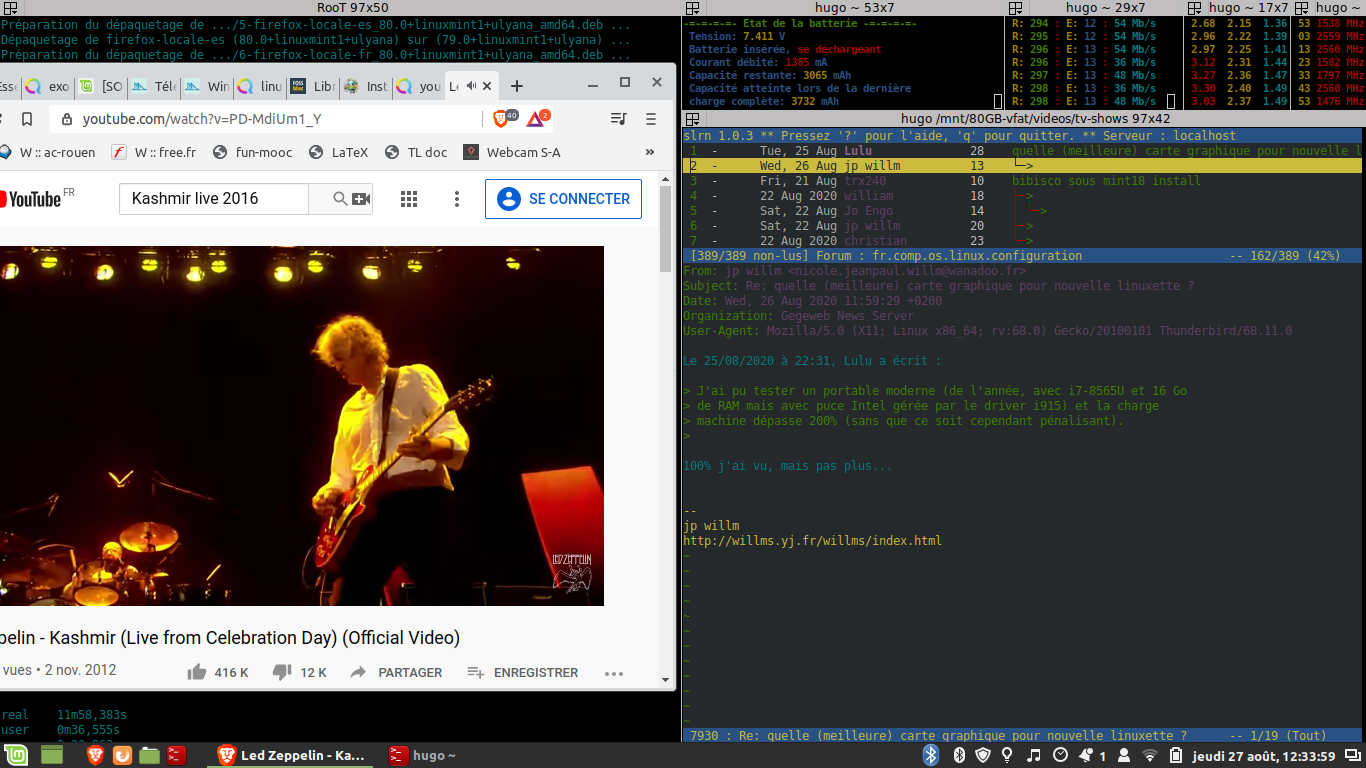Click the Kashmir video player

pos(300,426)
